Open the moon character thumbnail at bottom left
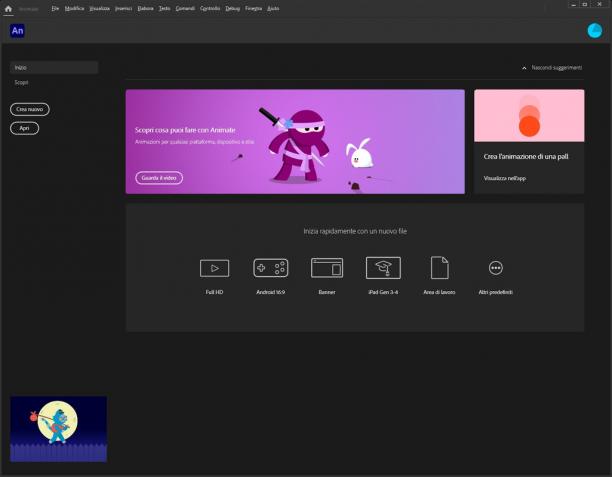 pos(59,429)
